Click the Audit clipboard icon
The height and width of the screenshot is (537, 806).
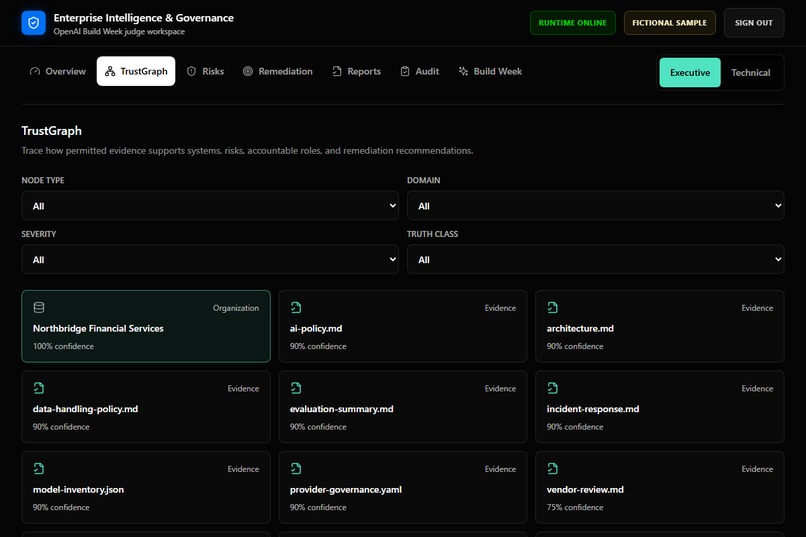[405, 71]
